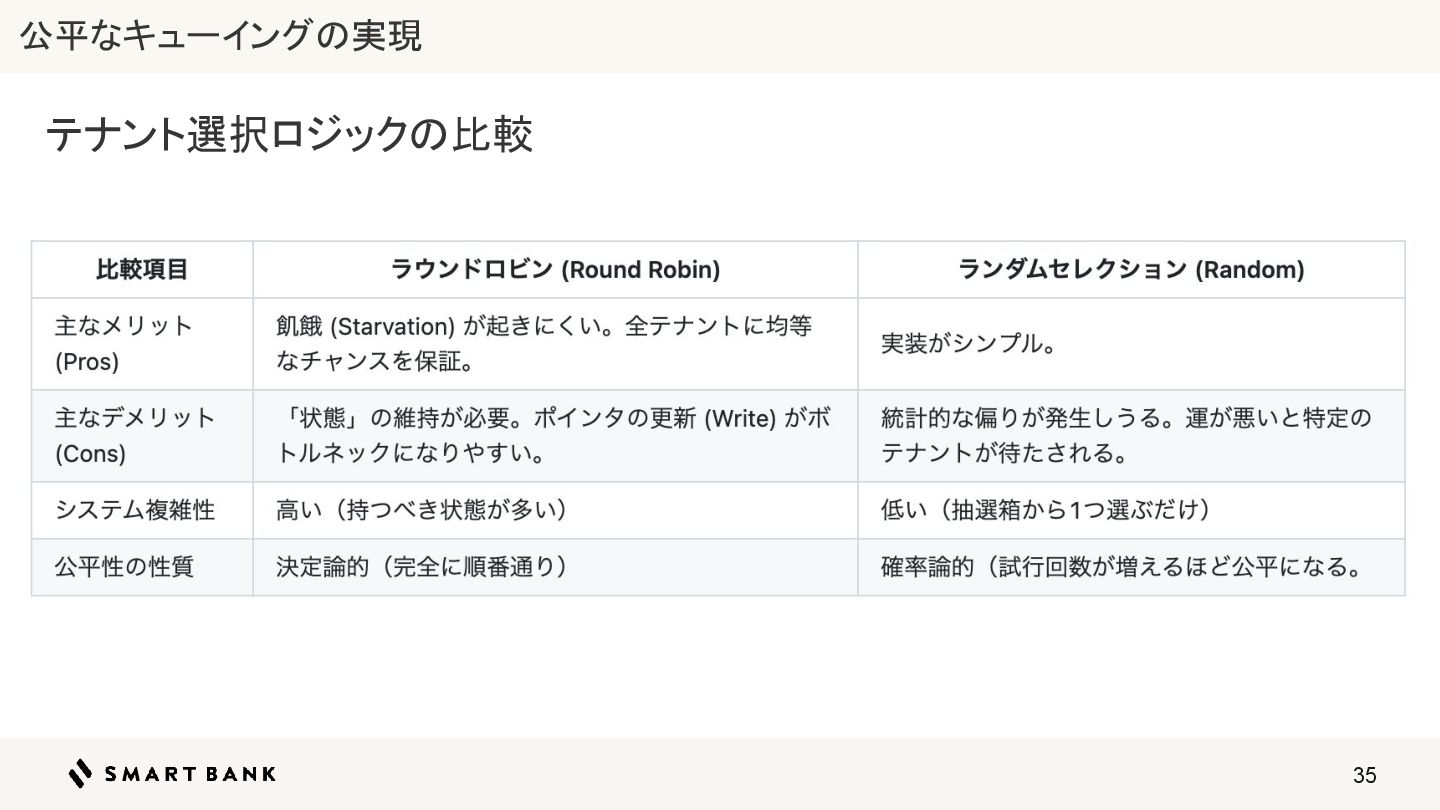
Task: Select the cell mentioning 飢餓 (Starvation)
Action: 555,344
